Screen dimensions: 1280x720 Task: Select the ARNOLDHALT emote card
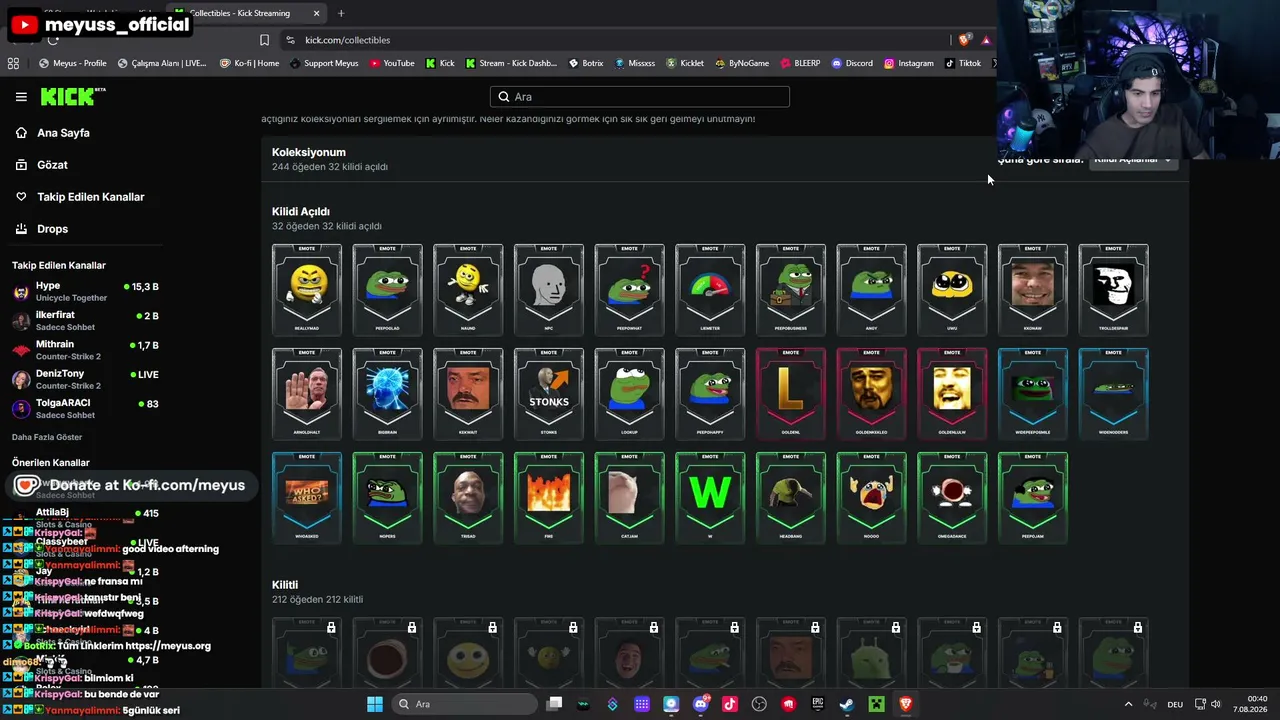point(307,394)
